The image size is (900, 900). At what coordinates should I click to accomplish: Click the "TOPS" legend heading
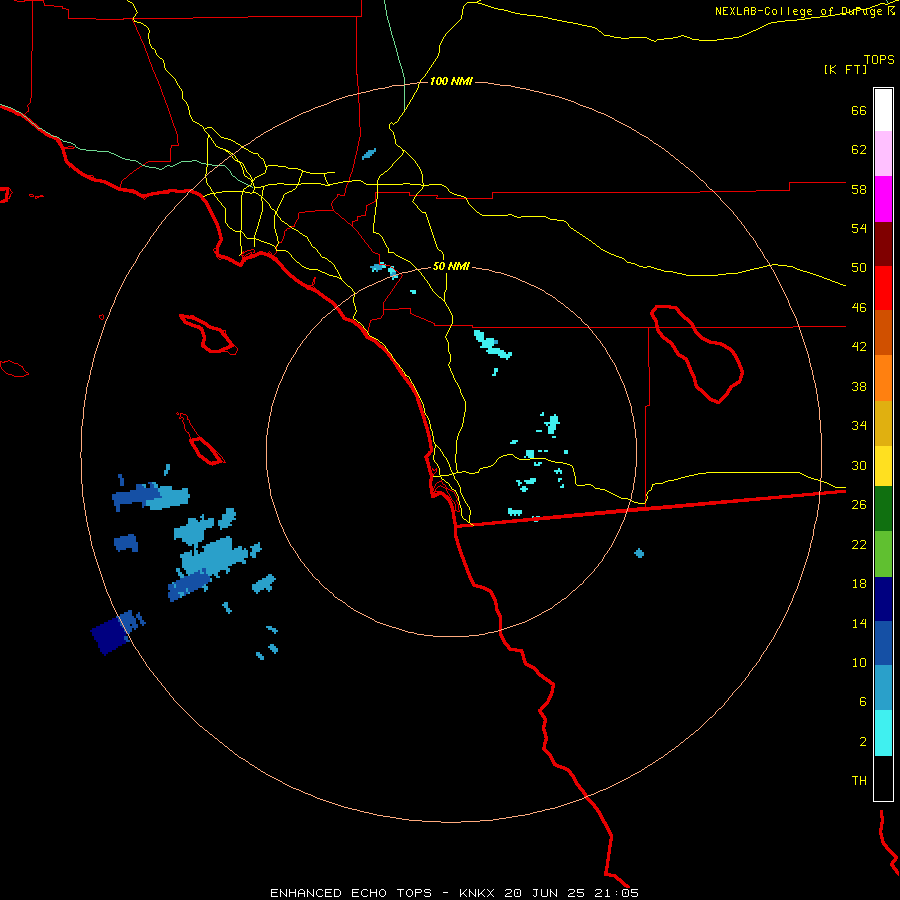coord(879,59)
